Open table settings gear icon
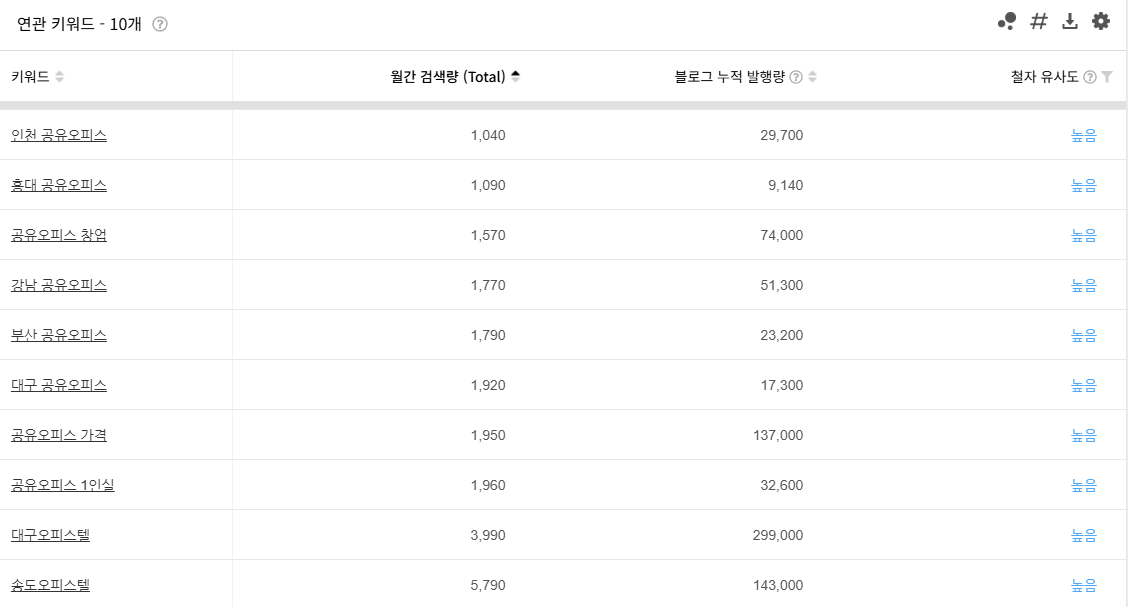The height and width of the screenshot is (607, 1128). tap(1101, 22)
